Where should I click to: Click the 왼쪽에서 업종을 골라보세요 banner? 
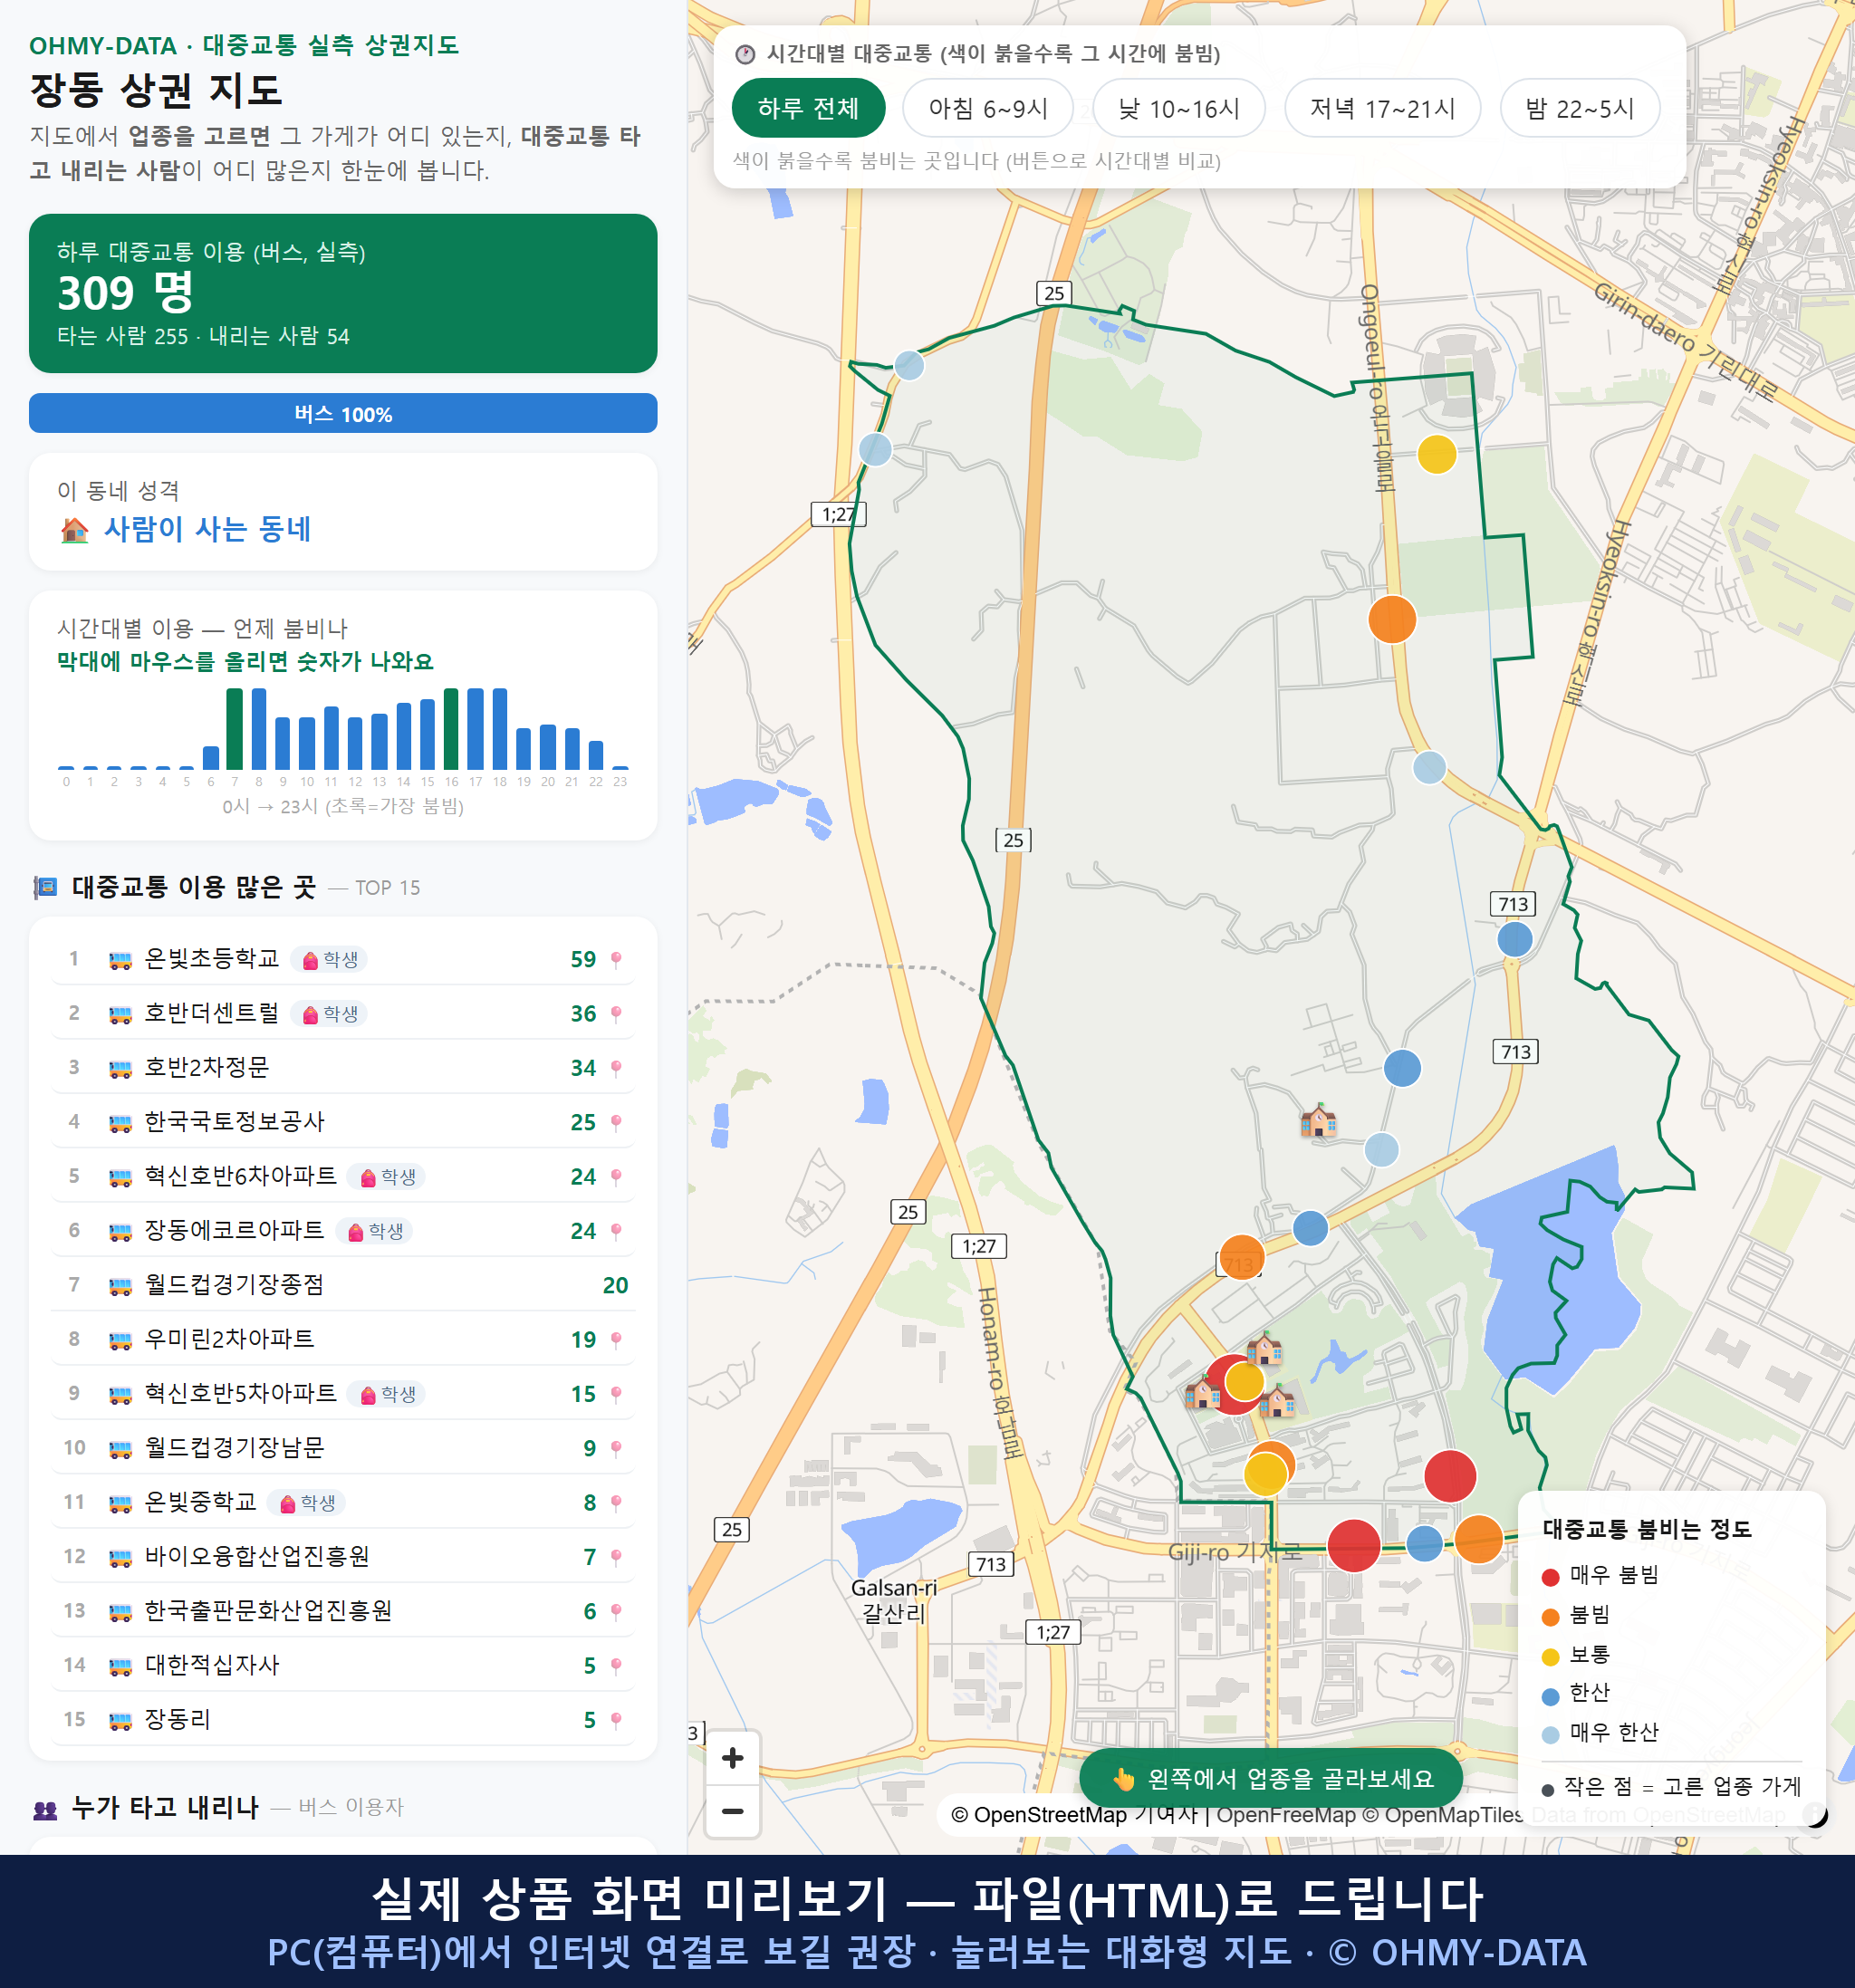pyautogui.click(x=1271, y=1778)
